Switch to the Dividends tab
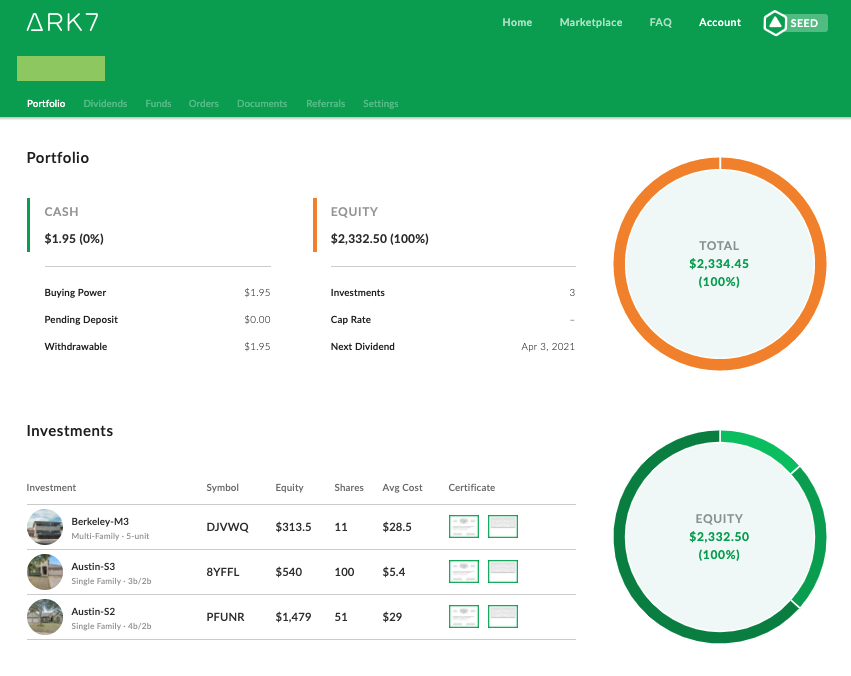The height and width of the screenshot is (676, 851). (105, 104)
